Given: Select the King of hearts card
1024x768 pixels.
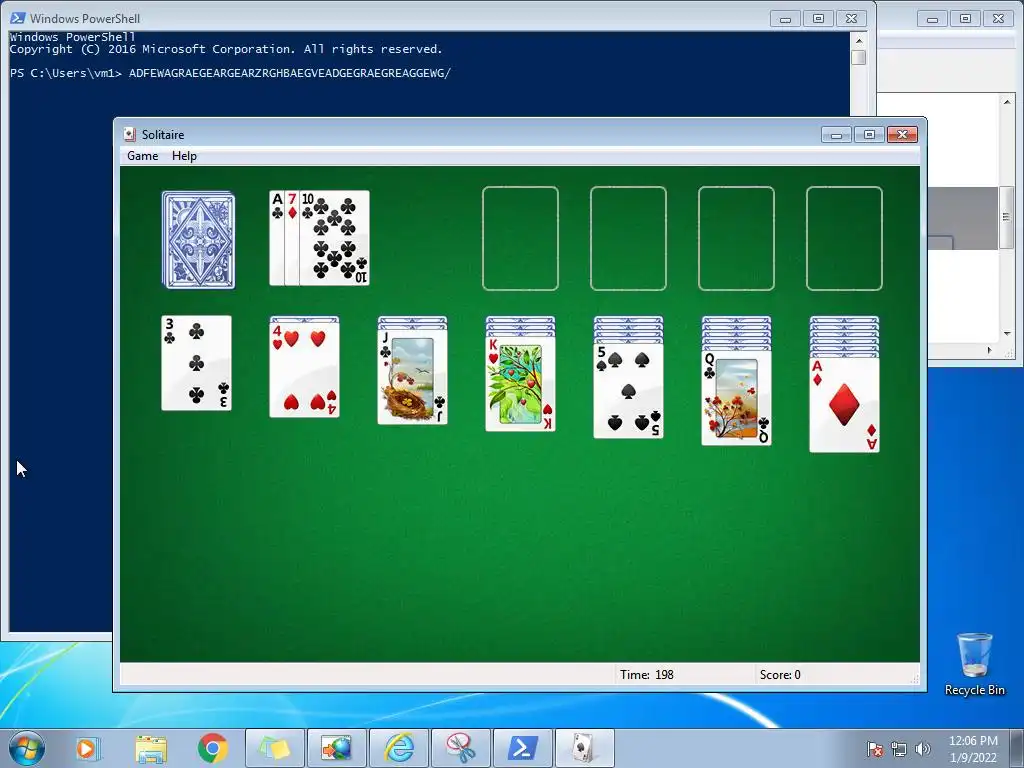Looking at the screenshot, I should click(520, 384).
